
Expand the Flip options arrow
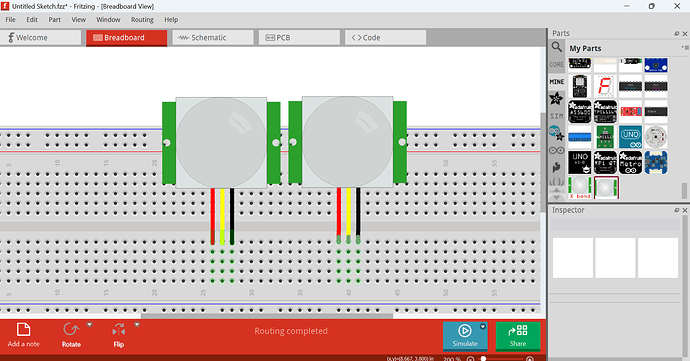coord(137,325)
